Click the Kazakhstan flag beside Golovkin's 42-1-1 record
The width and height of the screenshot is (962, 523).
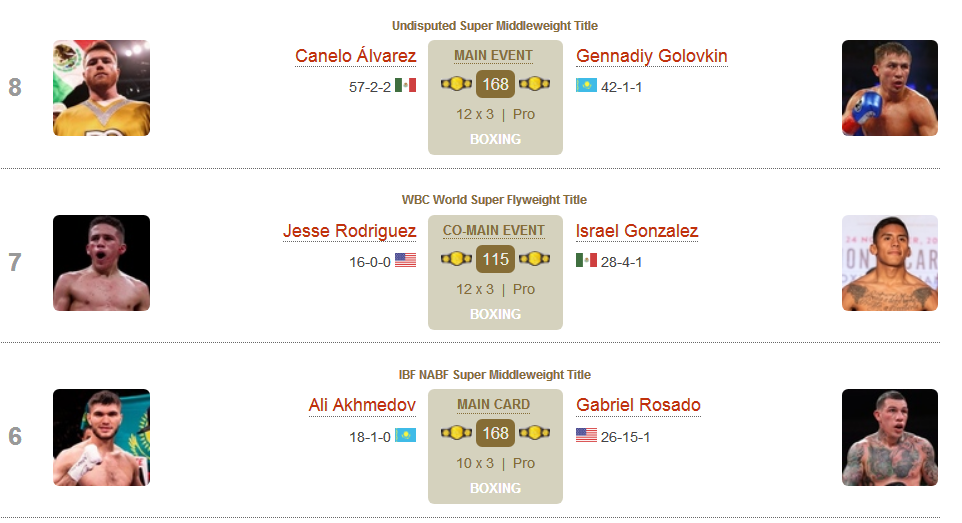pos(587,85)
